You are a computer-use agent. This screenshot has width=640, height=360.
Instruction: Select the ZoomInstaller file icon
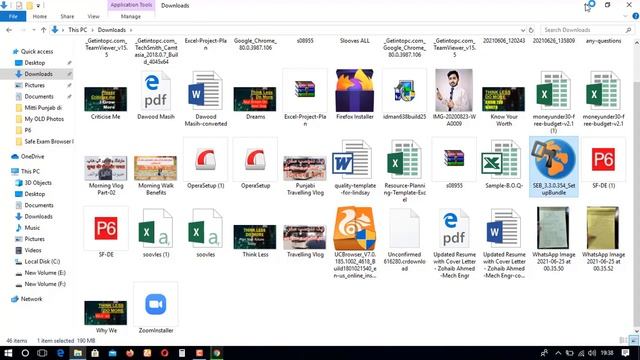point(156,304)
